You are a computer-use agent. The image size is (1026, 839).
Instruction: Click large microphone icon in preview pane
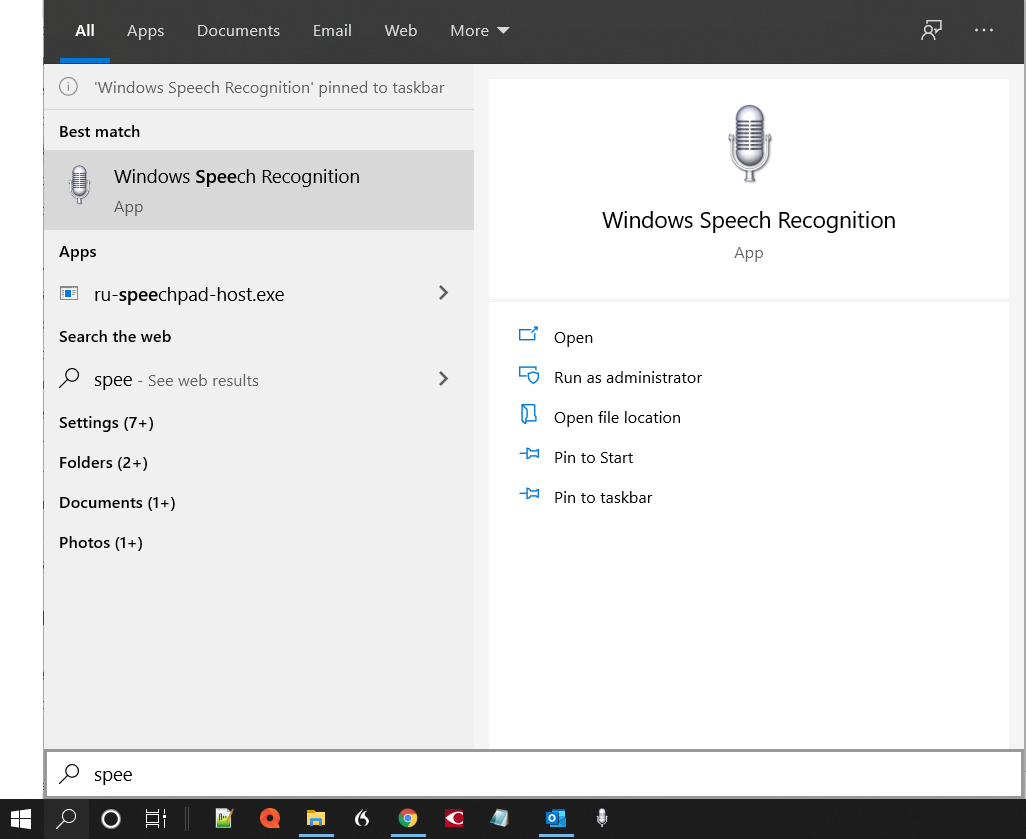point(749,143)
